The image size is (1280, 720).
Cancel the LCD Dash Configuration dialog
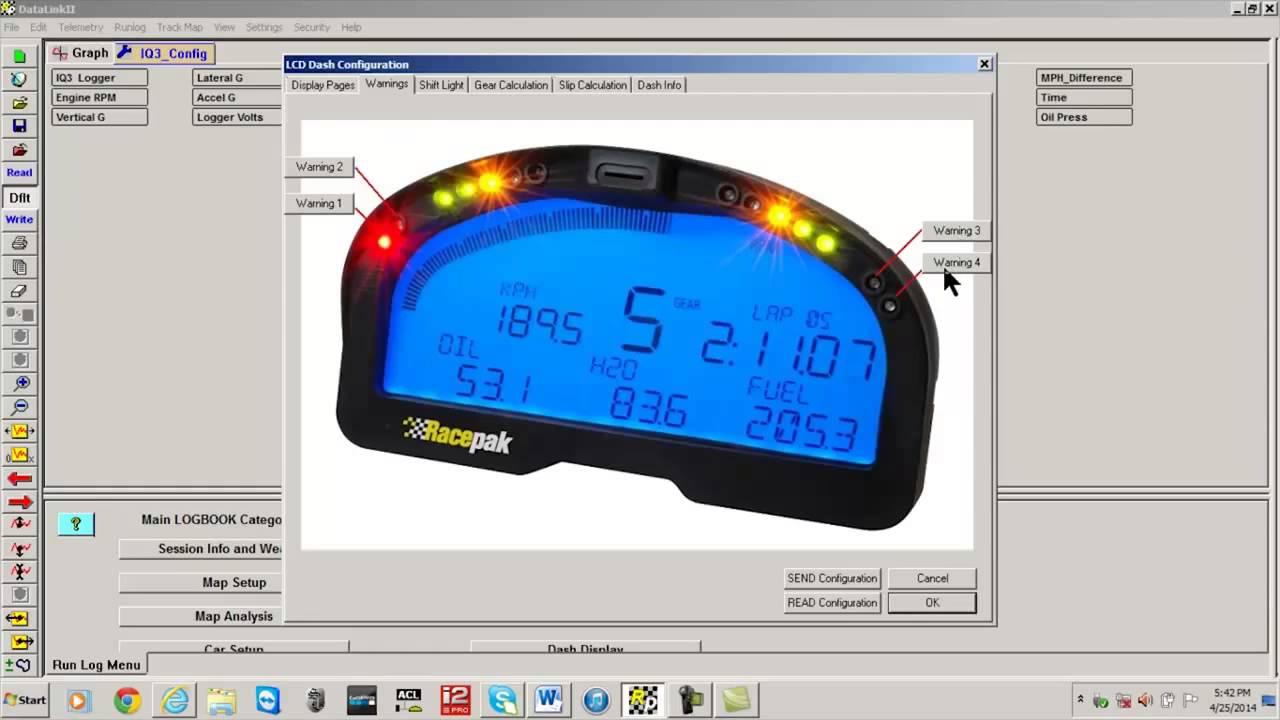932,578
